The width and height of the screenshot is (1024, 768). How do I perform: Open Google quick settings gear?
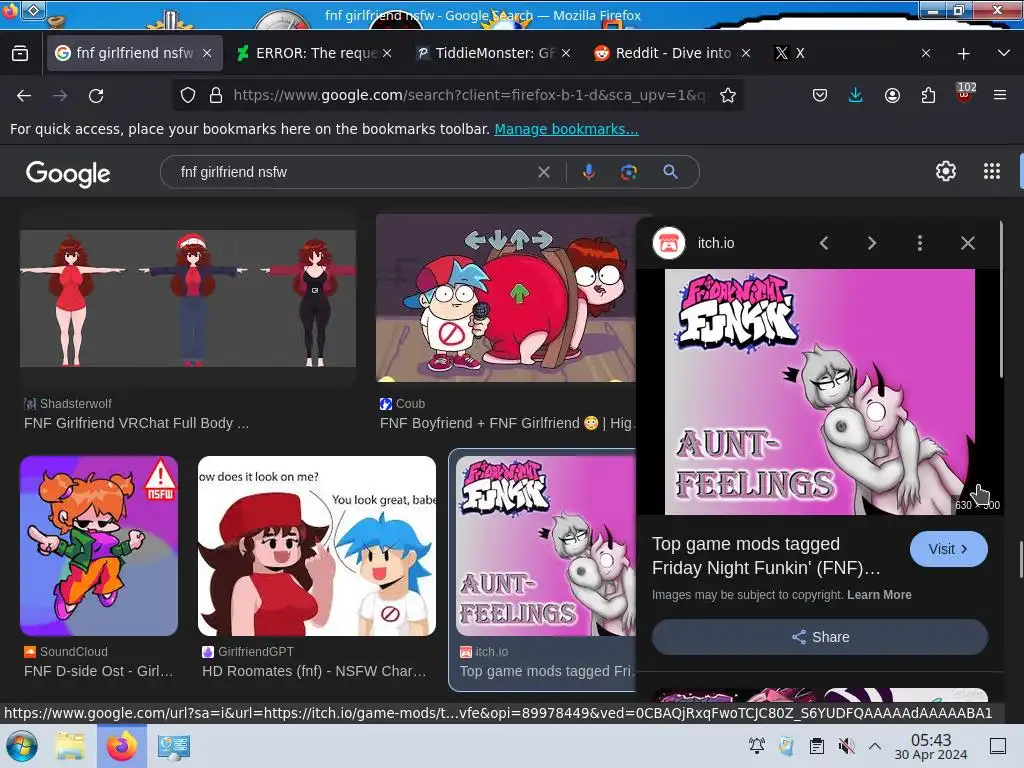946,171
